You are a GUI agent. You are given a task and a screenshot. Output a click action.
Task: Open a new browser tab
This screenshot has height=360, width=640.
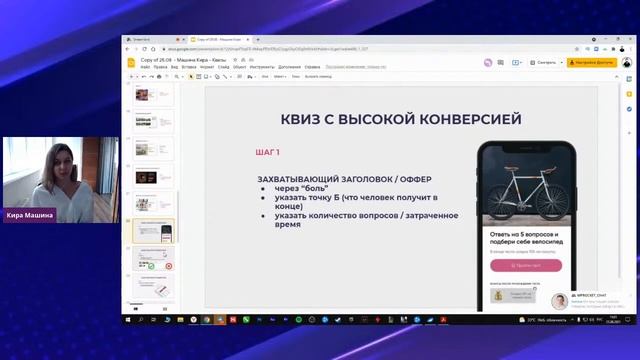[258, 40]
